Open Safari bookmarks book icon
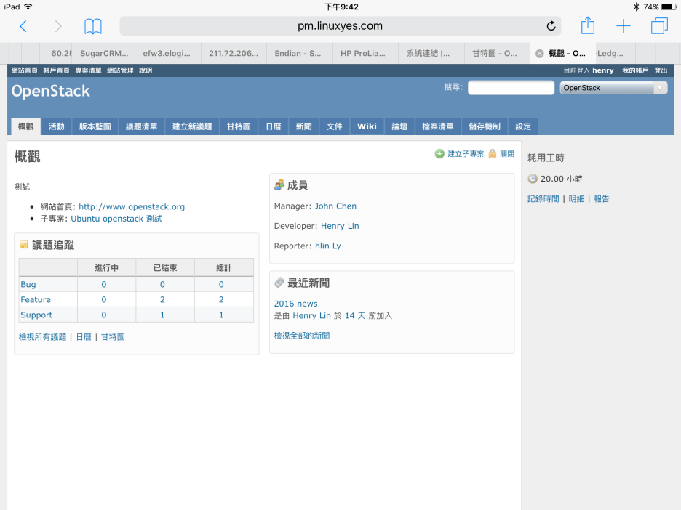 pyautogui.click(x=93, y=26)
